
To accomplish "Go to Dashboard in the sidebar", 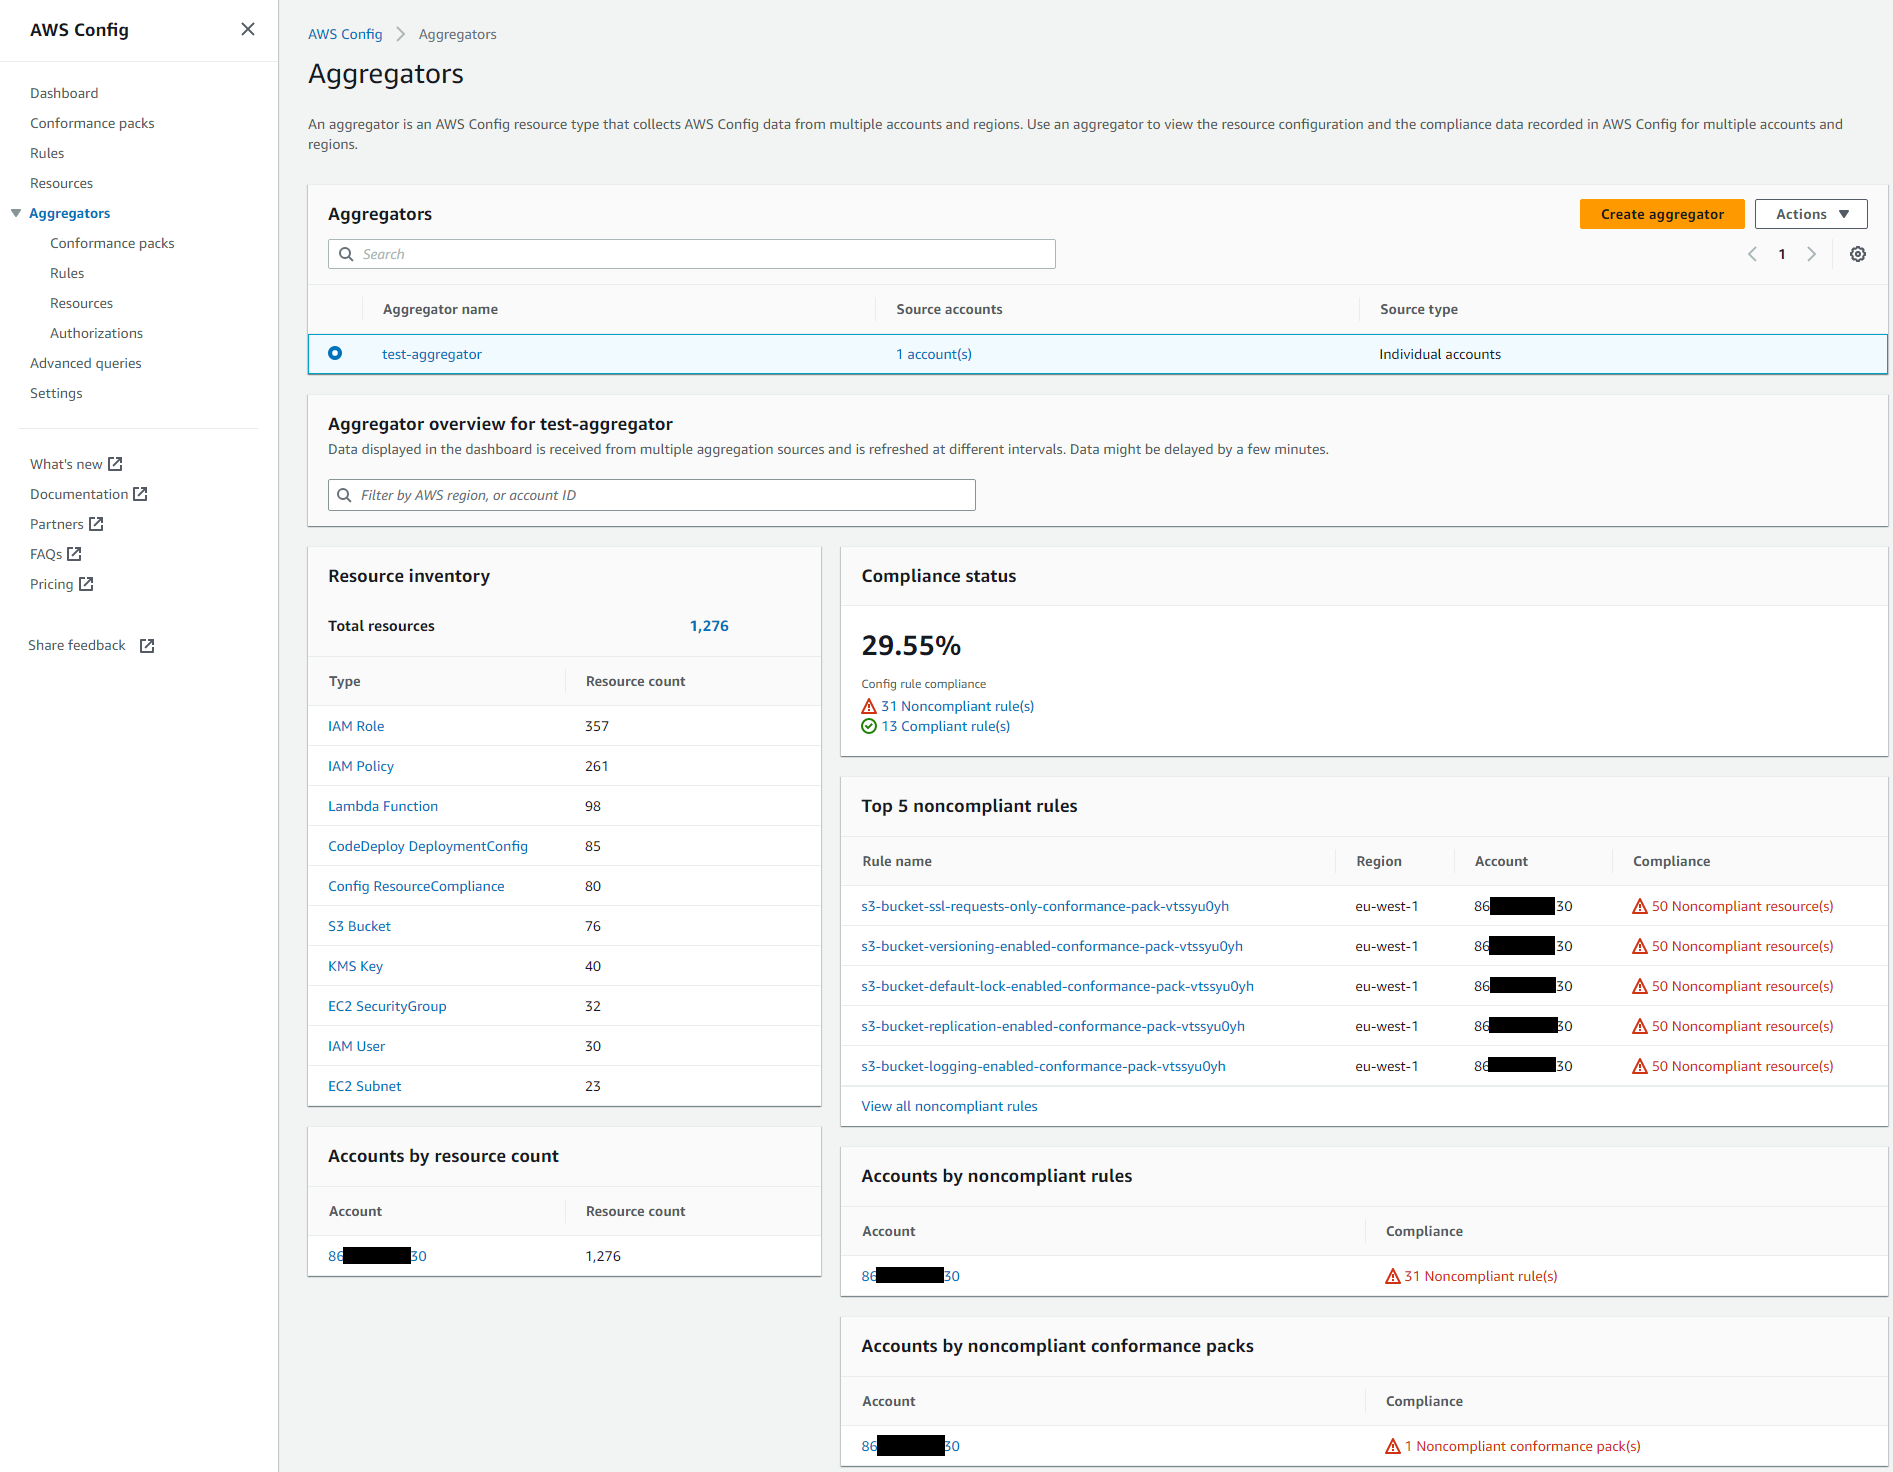I will (64, 92).
